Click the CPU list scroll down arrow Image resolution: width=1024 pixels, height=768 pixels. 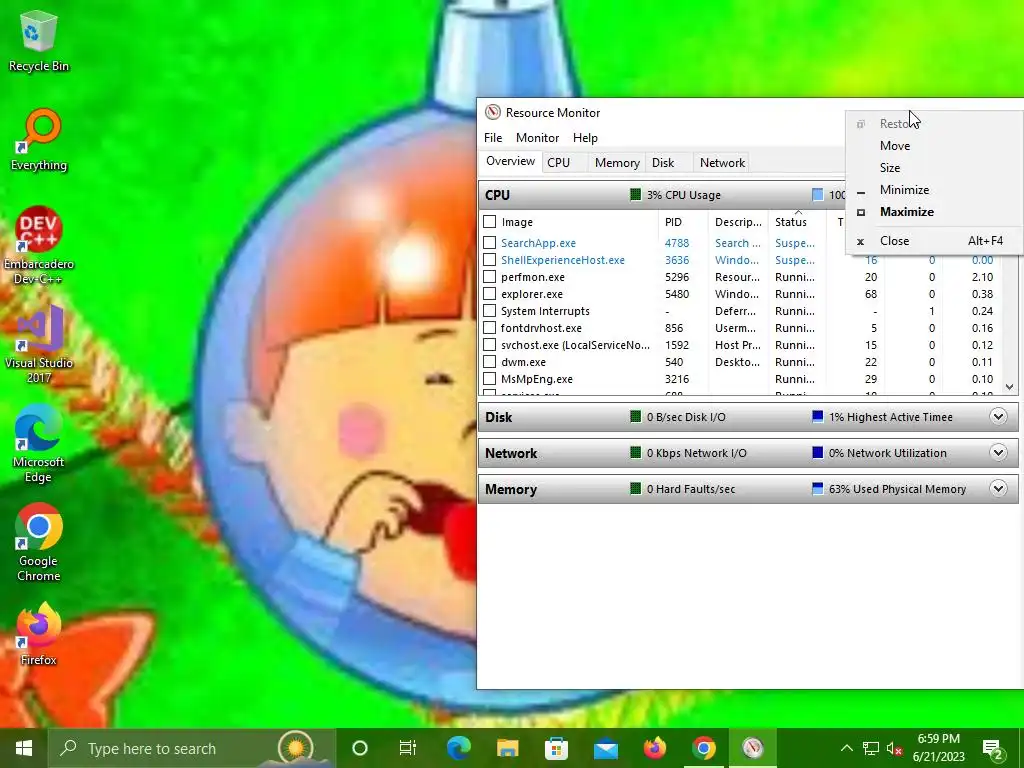(x=1010, y=387)
